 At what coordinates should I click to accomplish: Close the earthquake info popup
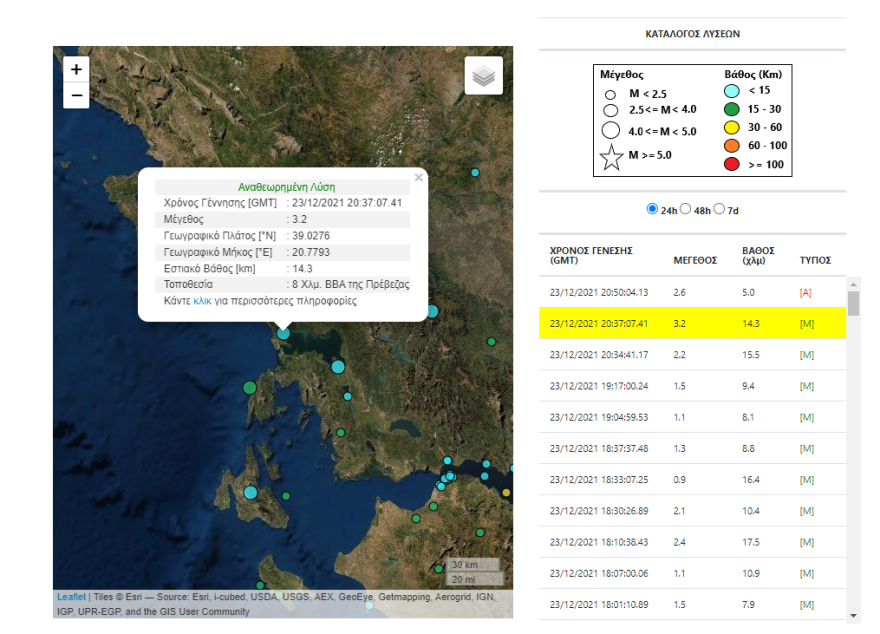click(x=419, y=178)
